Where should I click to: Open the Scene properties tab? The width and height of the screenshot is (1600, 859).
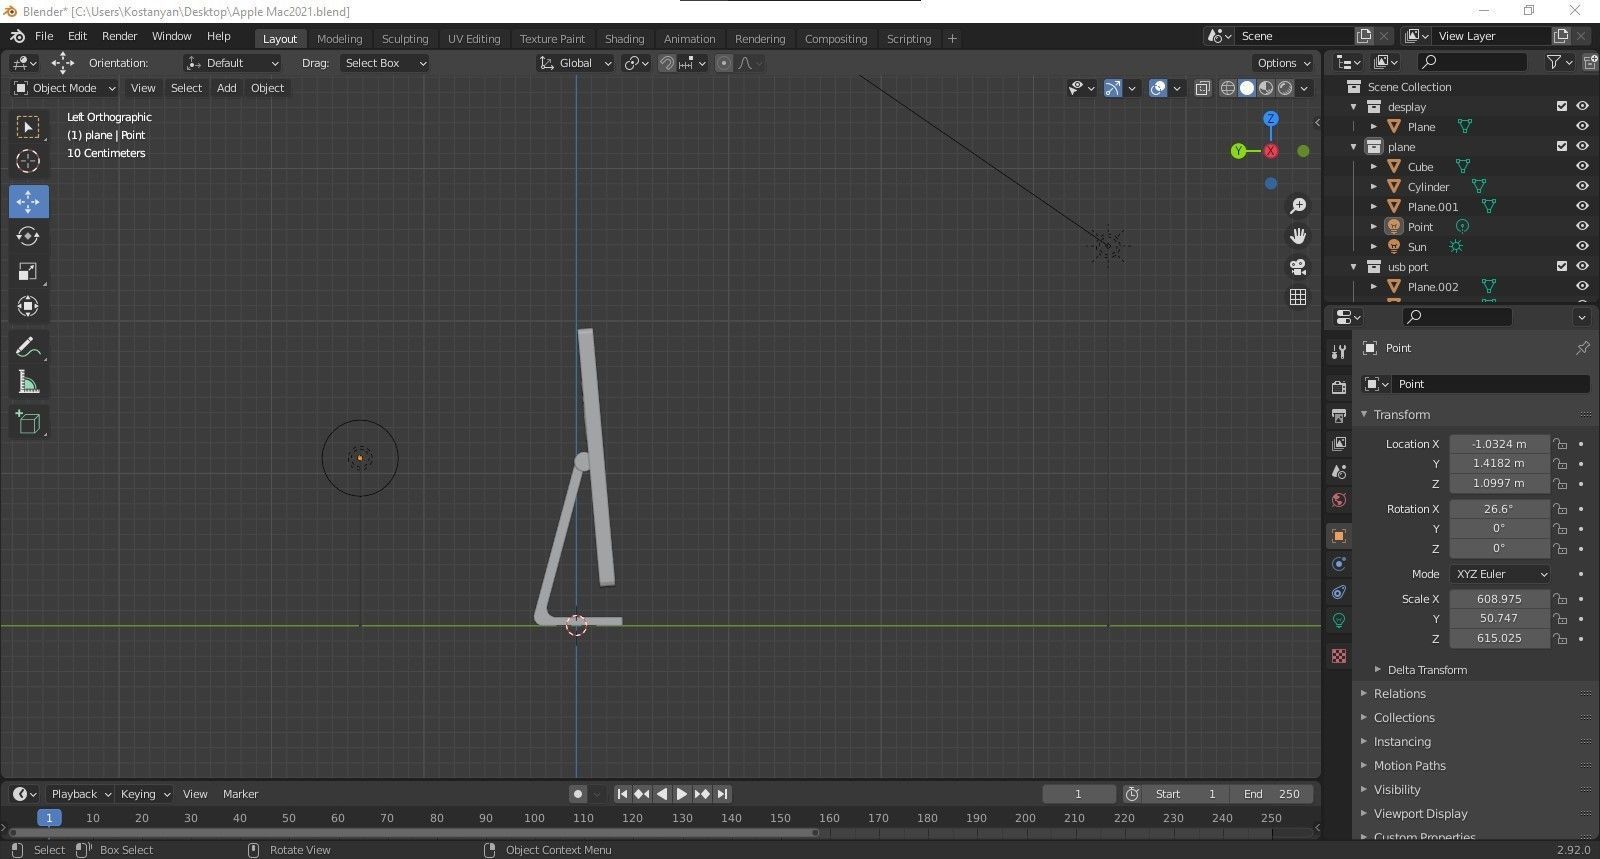click(x=1339, y=471)
